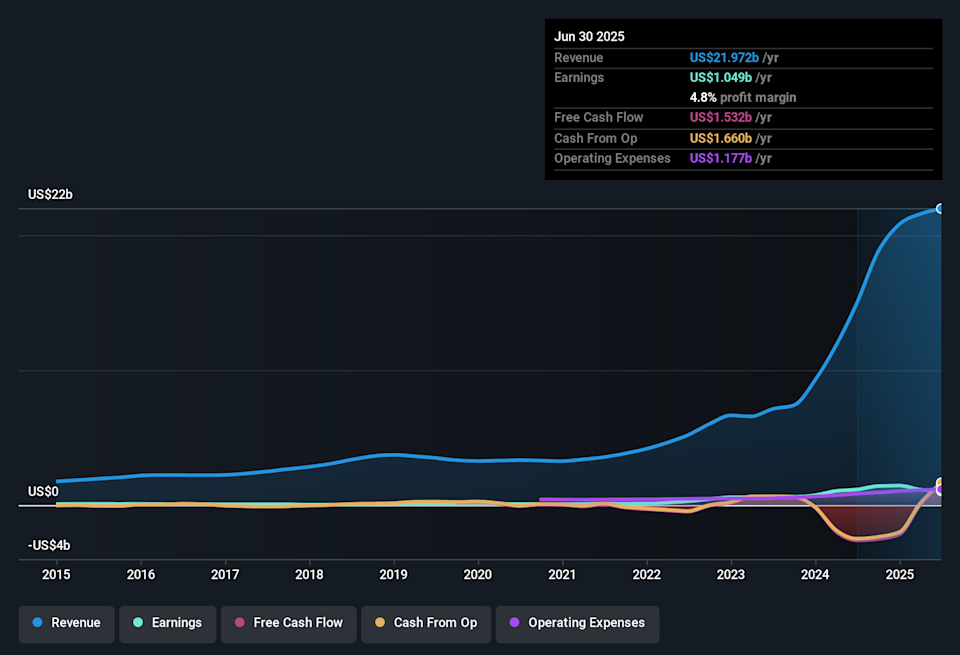This screenshot has width=960, height=655.
Task: Click the US$22b y-axis label
Action: coord(50,194)
